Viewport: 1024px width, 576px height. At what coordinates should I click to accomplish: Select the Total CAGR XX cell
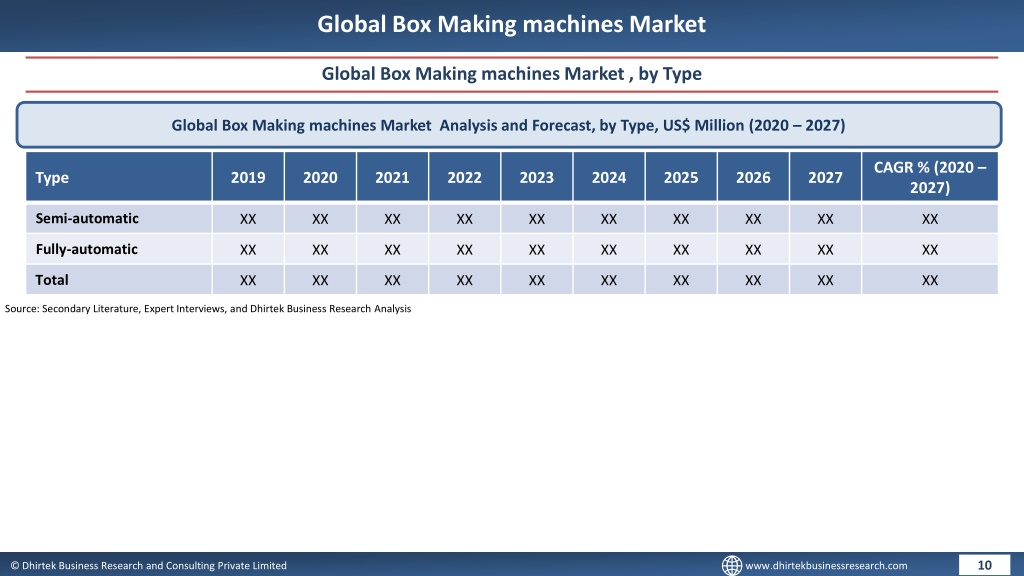(930, 280)
